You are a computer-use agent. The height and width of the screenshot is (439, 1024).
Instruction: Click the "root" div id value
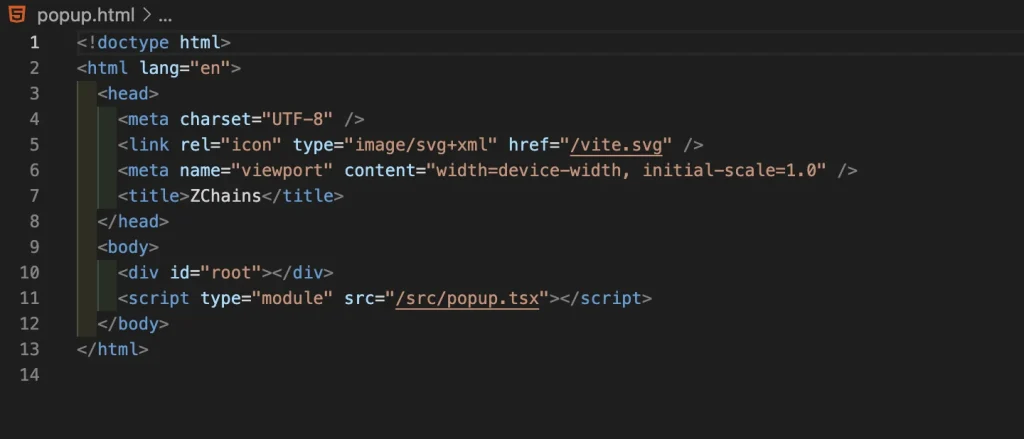click(x=232, y=273)
